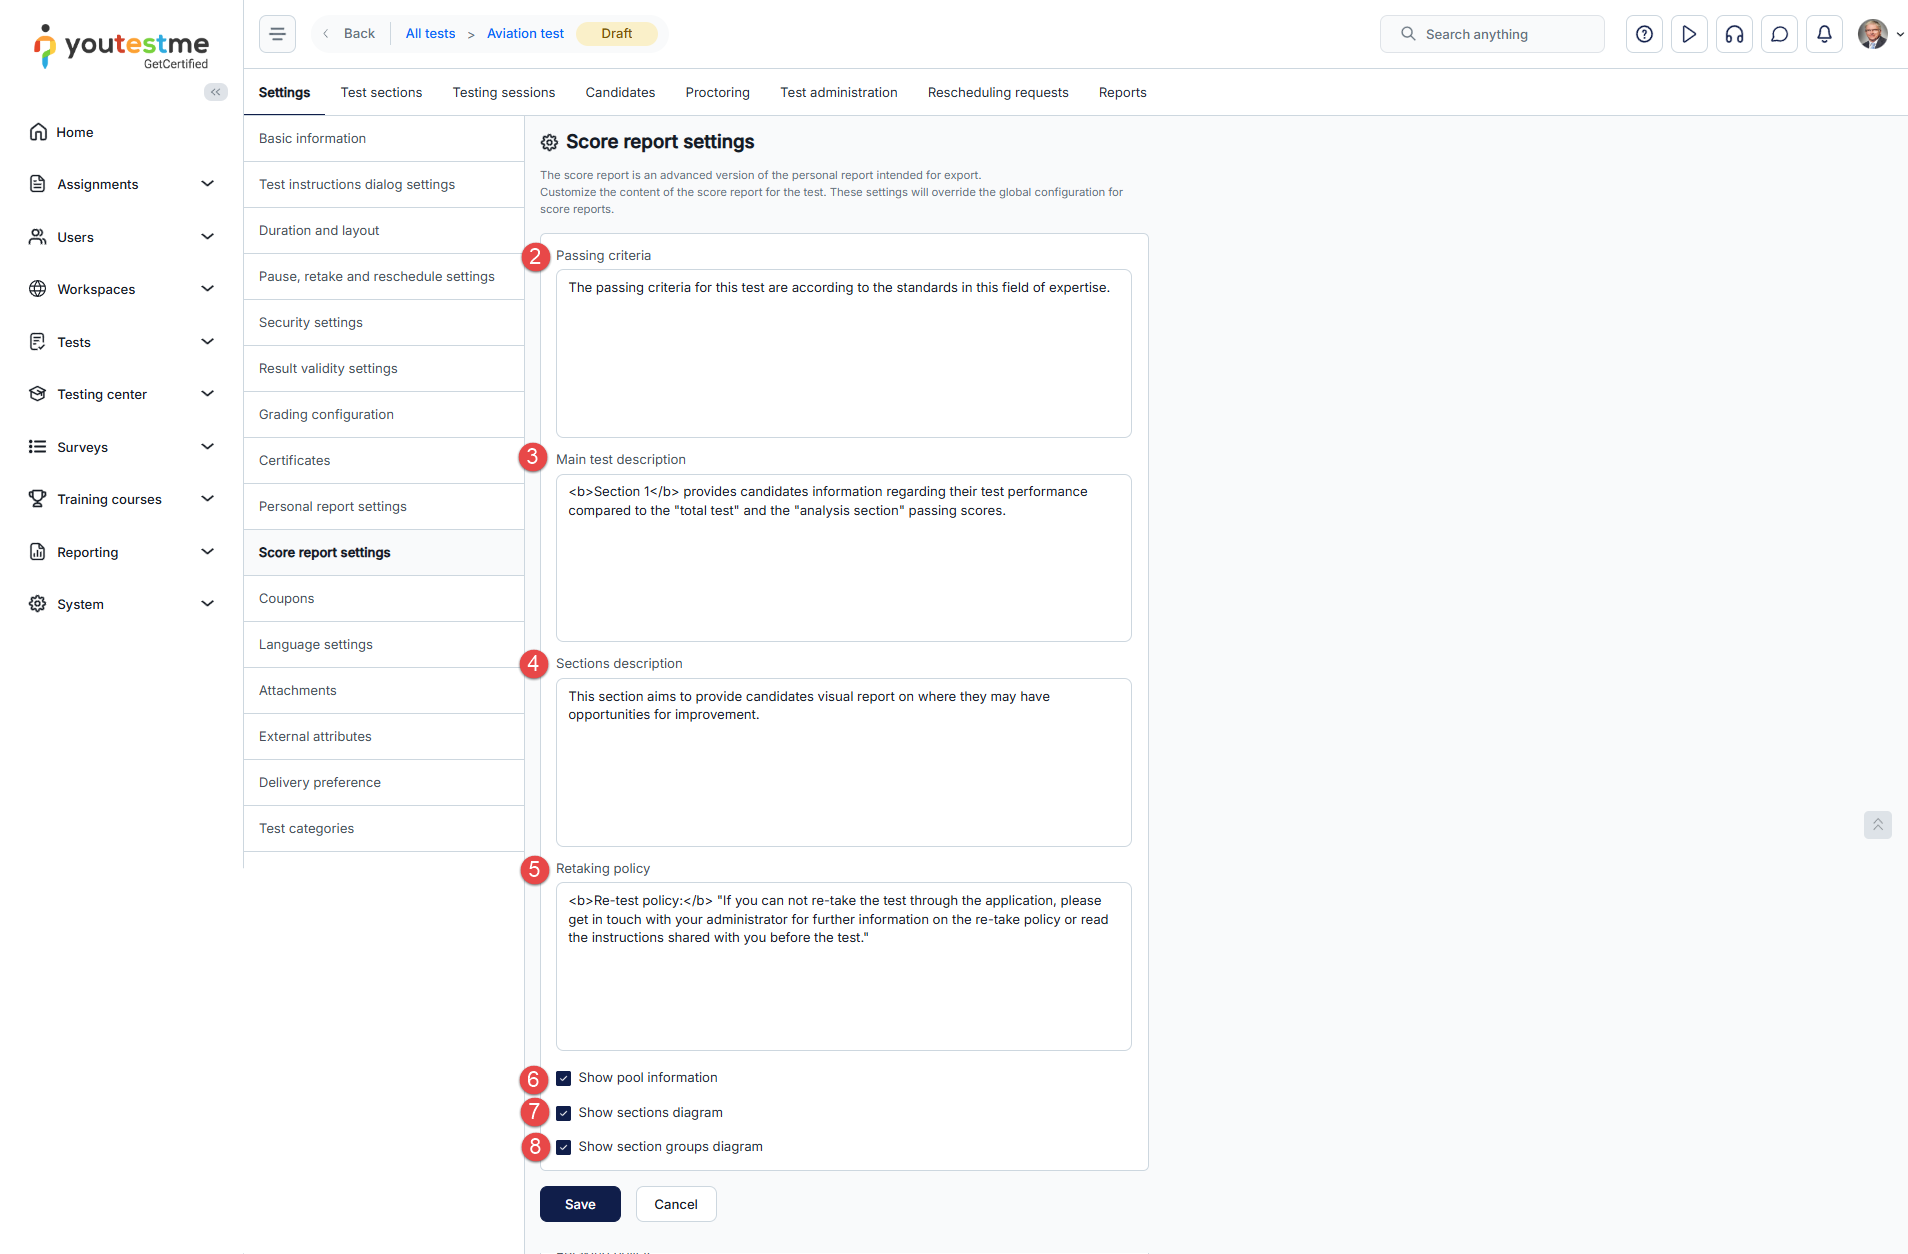Click the scroll-to-top double arrow icon
The height and width of the screenshot is (1254, 1908).
(1877, 825)
